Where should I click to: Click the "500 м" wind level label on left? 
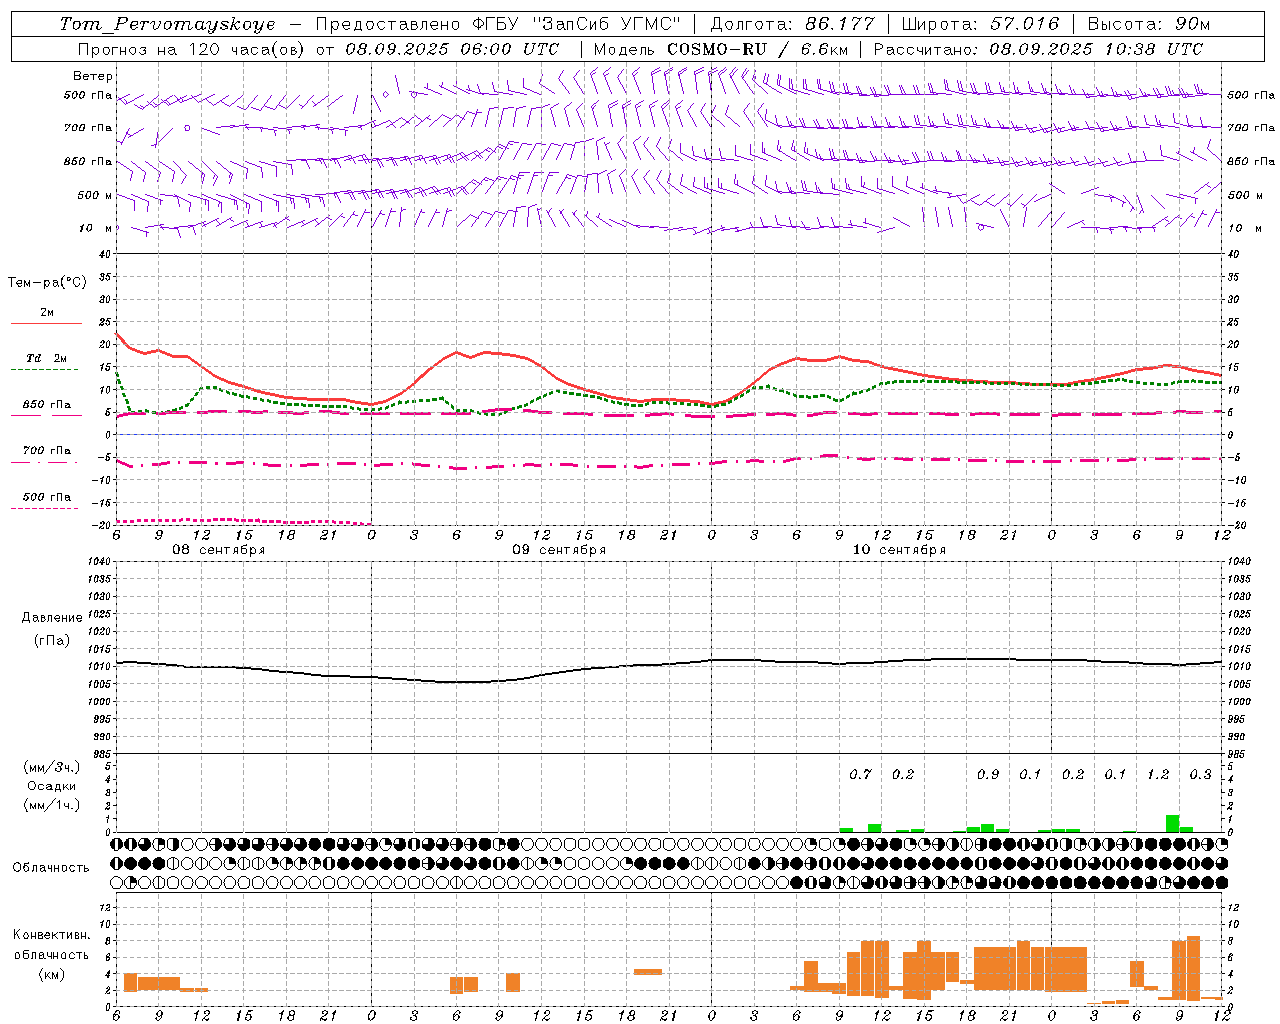point(95,195)
